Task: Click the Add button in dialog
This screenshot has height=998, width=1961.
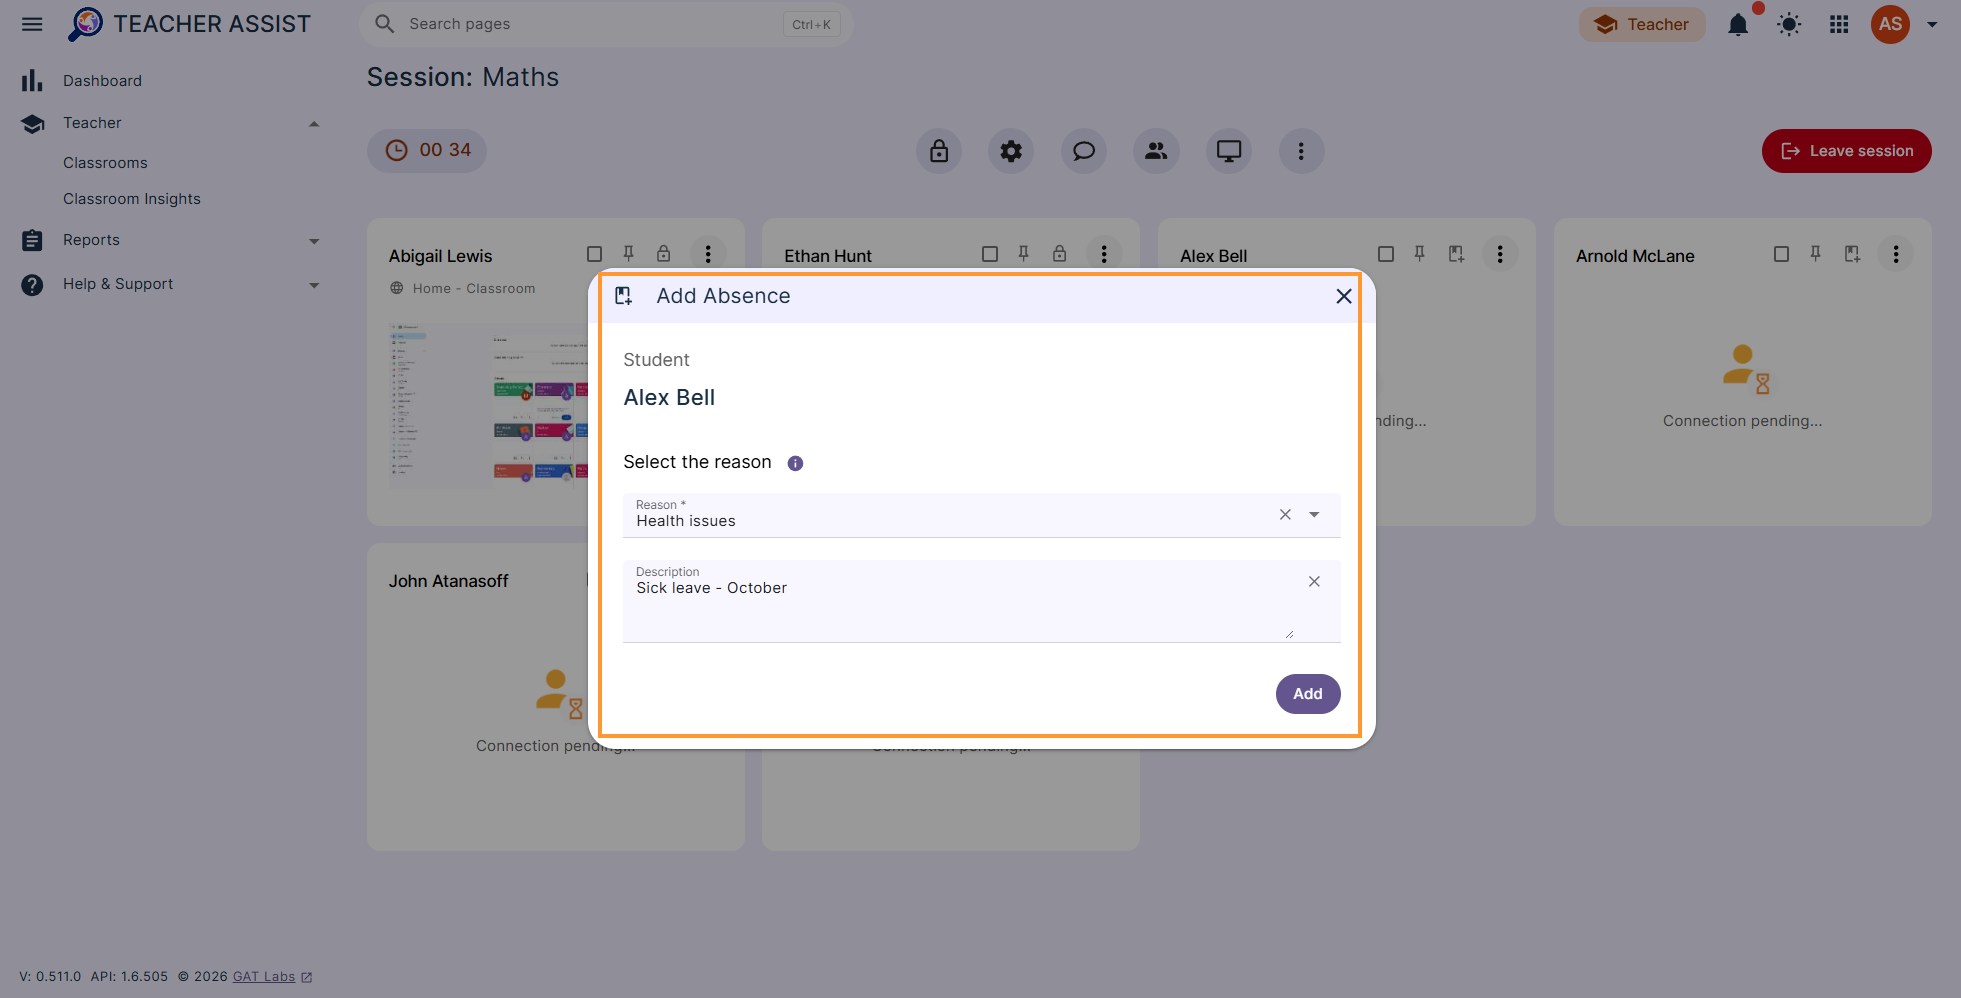Action: (x=1308, y=694)
